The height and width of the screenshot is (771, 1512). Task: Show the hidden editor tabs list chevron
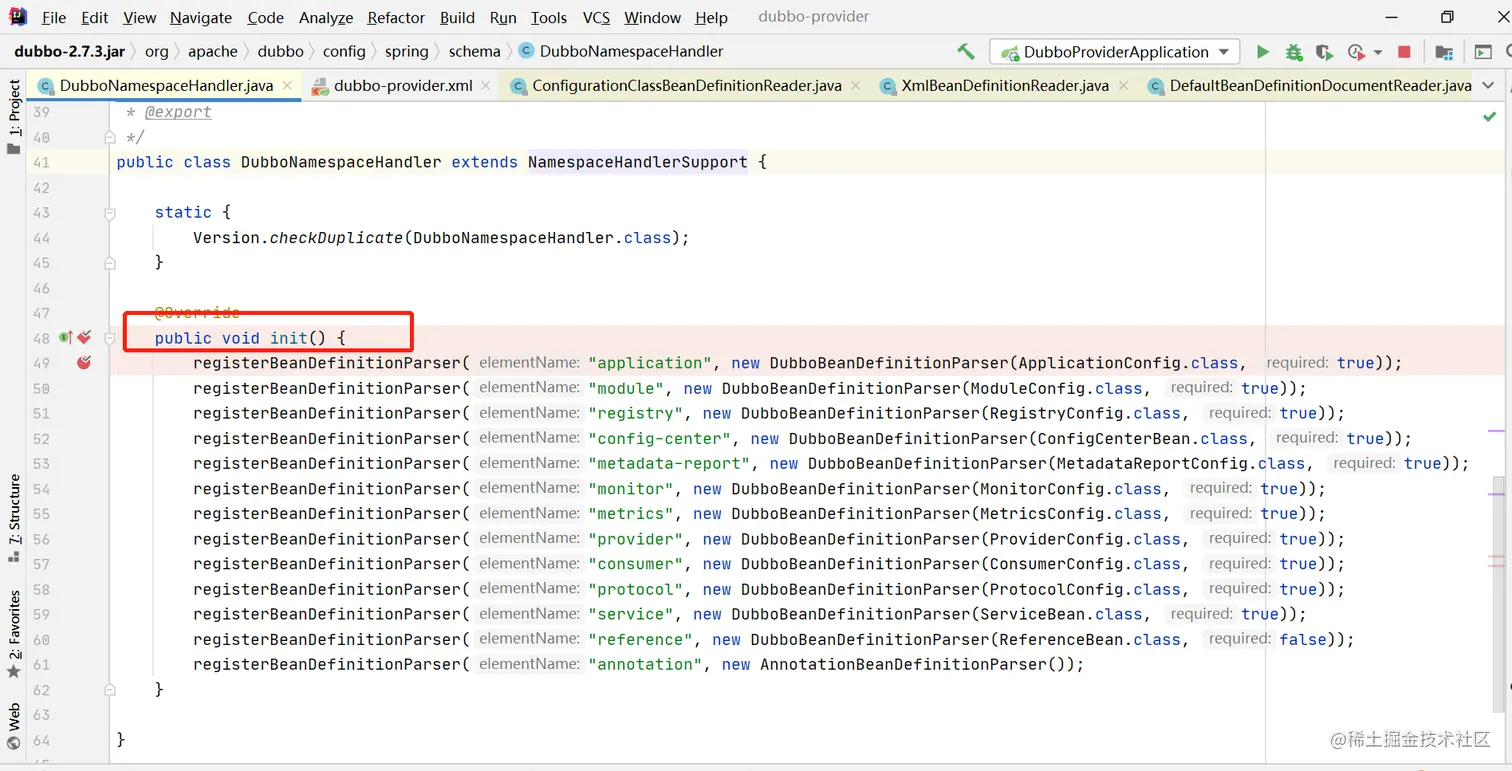1487,86
